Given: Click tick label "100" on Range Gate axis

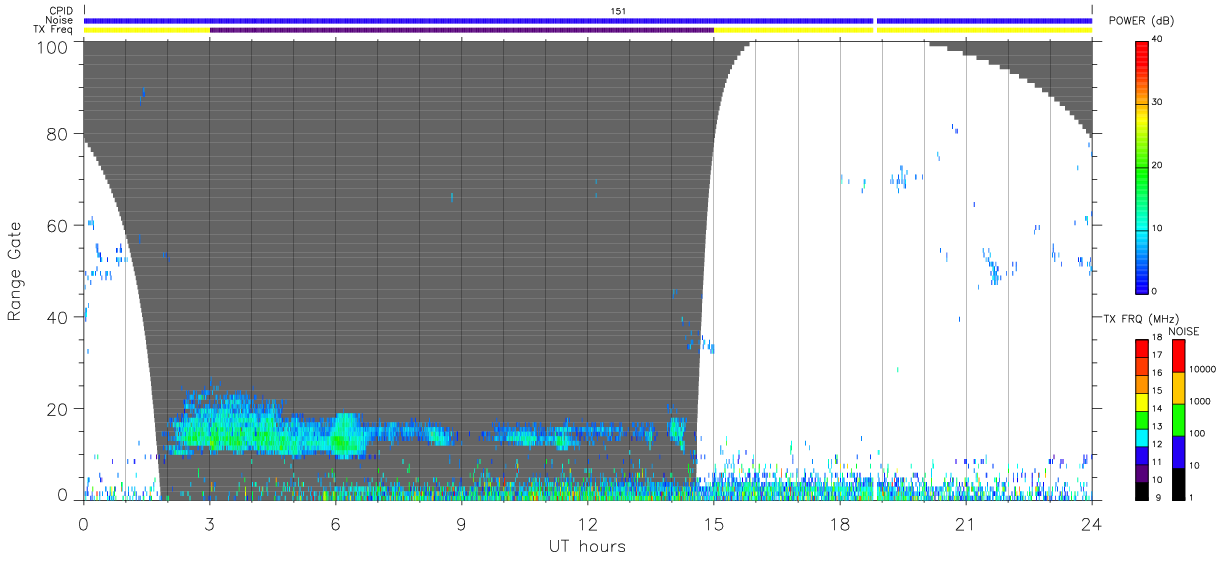Looking at the screenshot, I should [53, 47].
